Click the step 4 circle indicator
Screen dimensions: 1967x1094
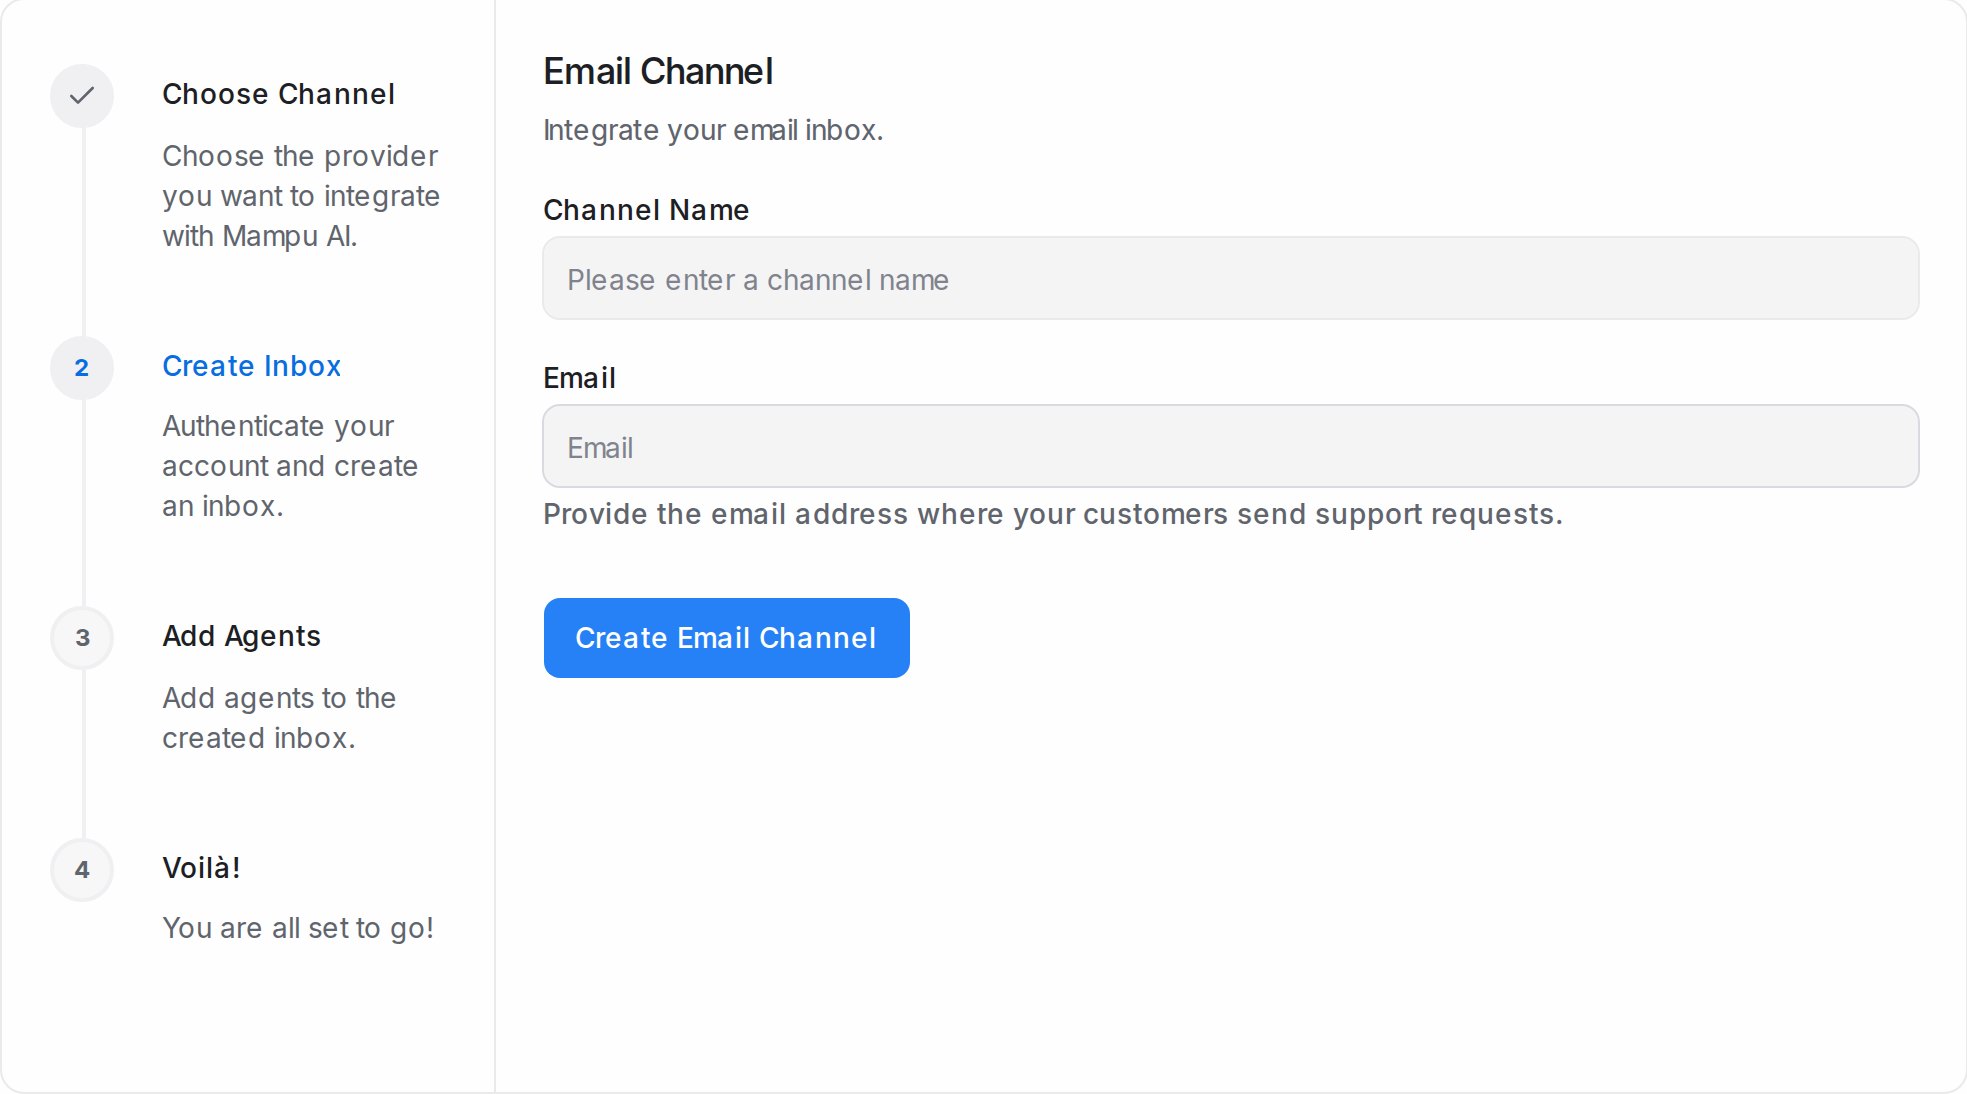point(82,870)
